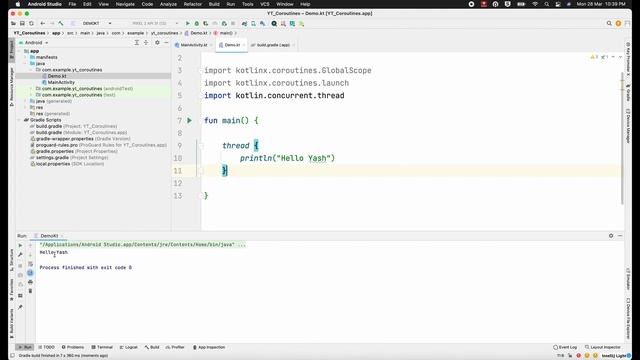Open the Pixel device selector dropdown
Screen dimensions: 640x360
coord(155,24)
